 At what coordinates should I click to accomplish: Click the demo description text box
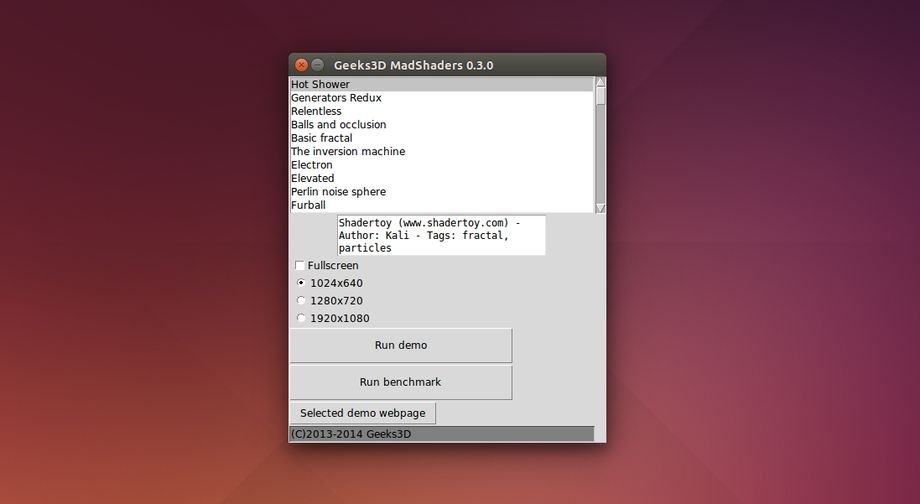pos(440,235)
